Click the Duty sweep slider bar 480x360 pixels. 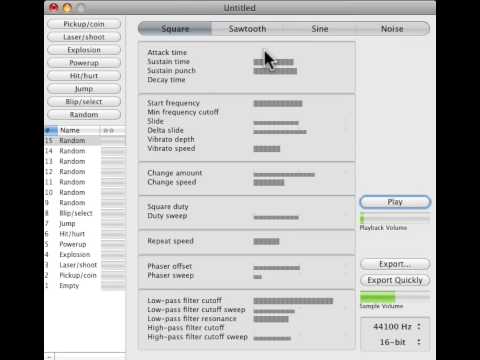(276, 217)
